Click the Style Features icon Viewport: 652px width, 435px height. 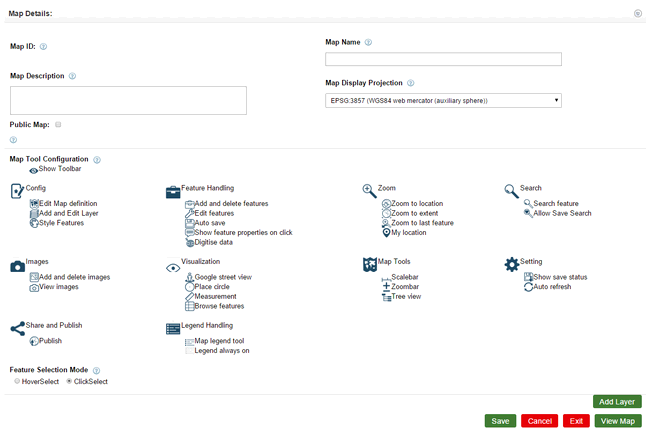click(34, 223)
